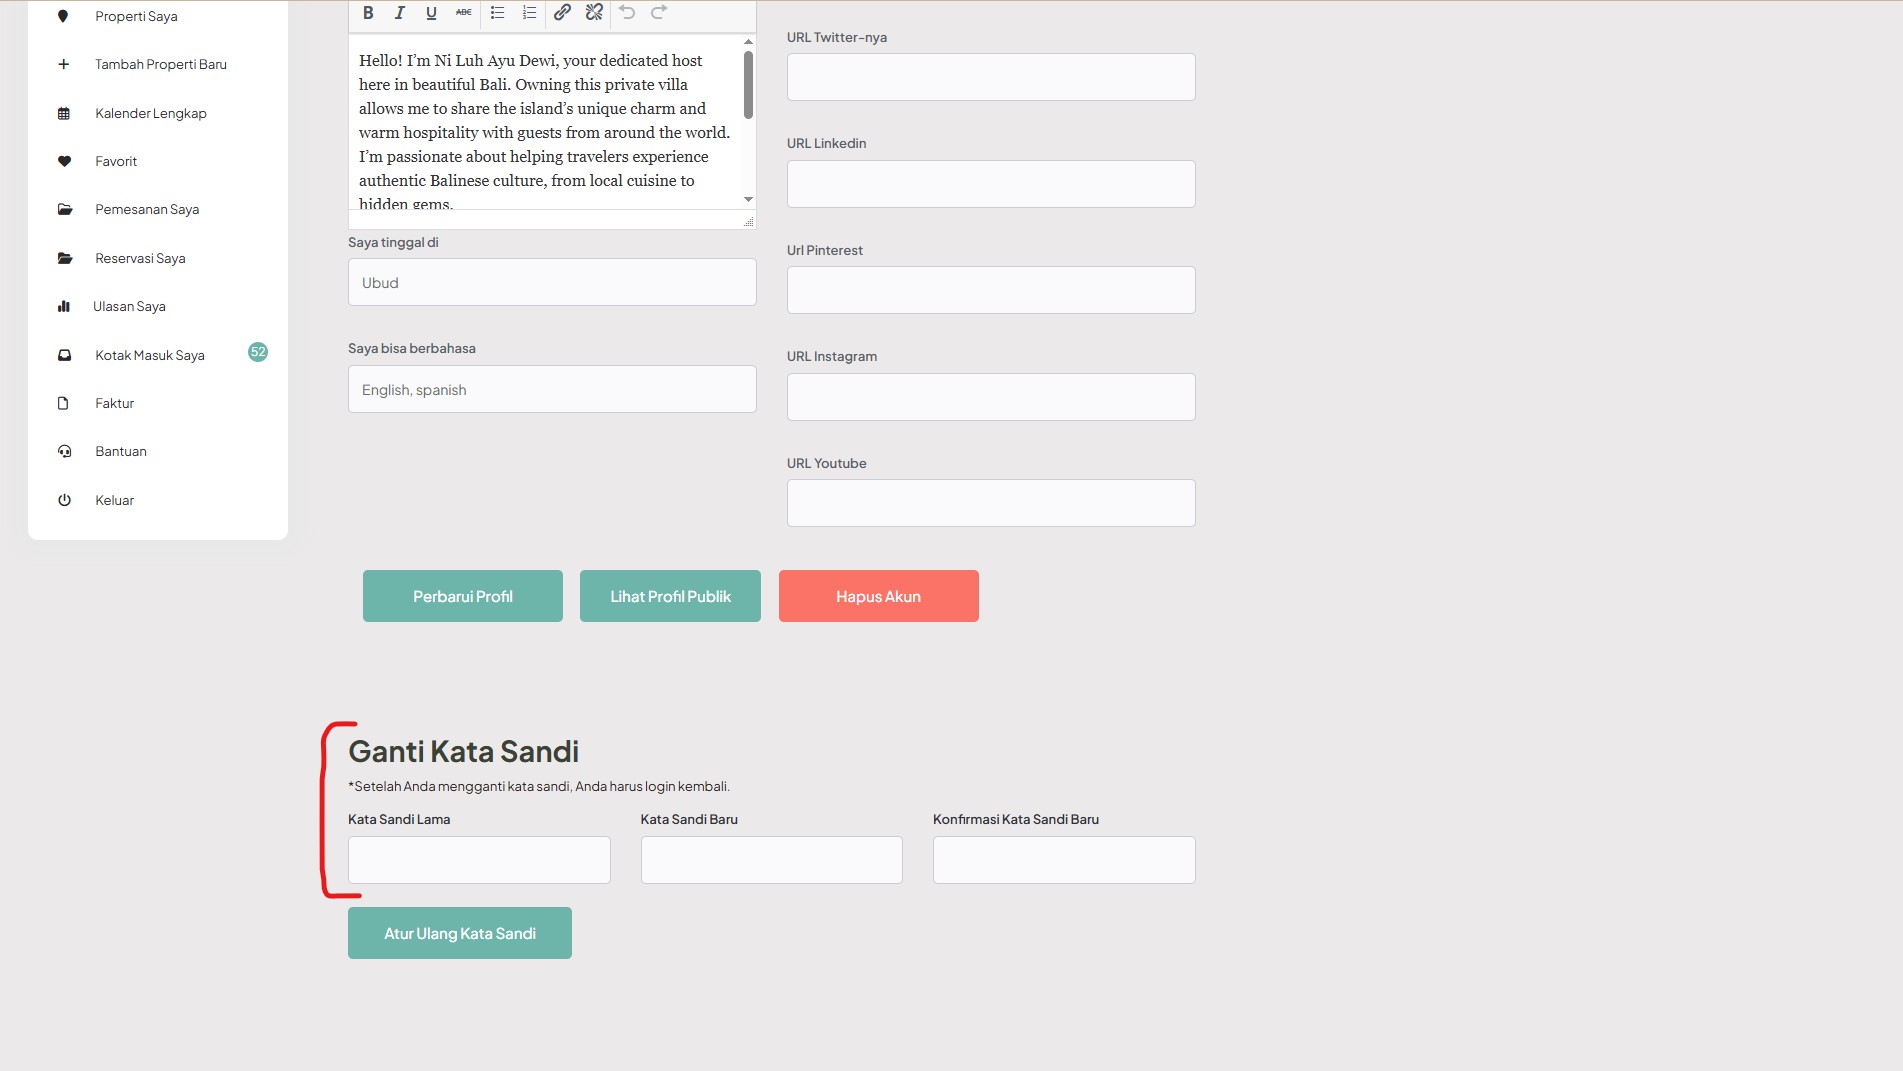This screenshot has width=1903, height=1071.
Task: Focus the URL Linkedin field
Action: click(991, 184)
